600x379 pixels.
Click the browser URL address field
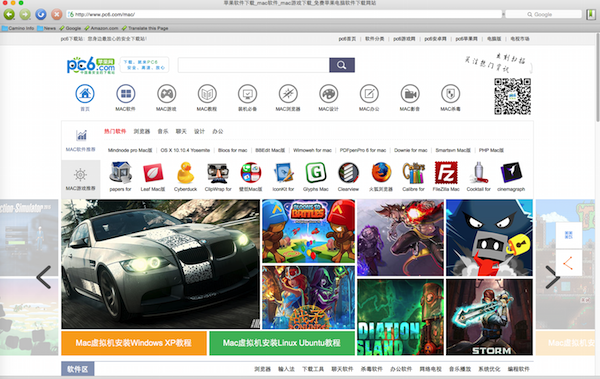pyautogui.click(x=284, y=15)
